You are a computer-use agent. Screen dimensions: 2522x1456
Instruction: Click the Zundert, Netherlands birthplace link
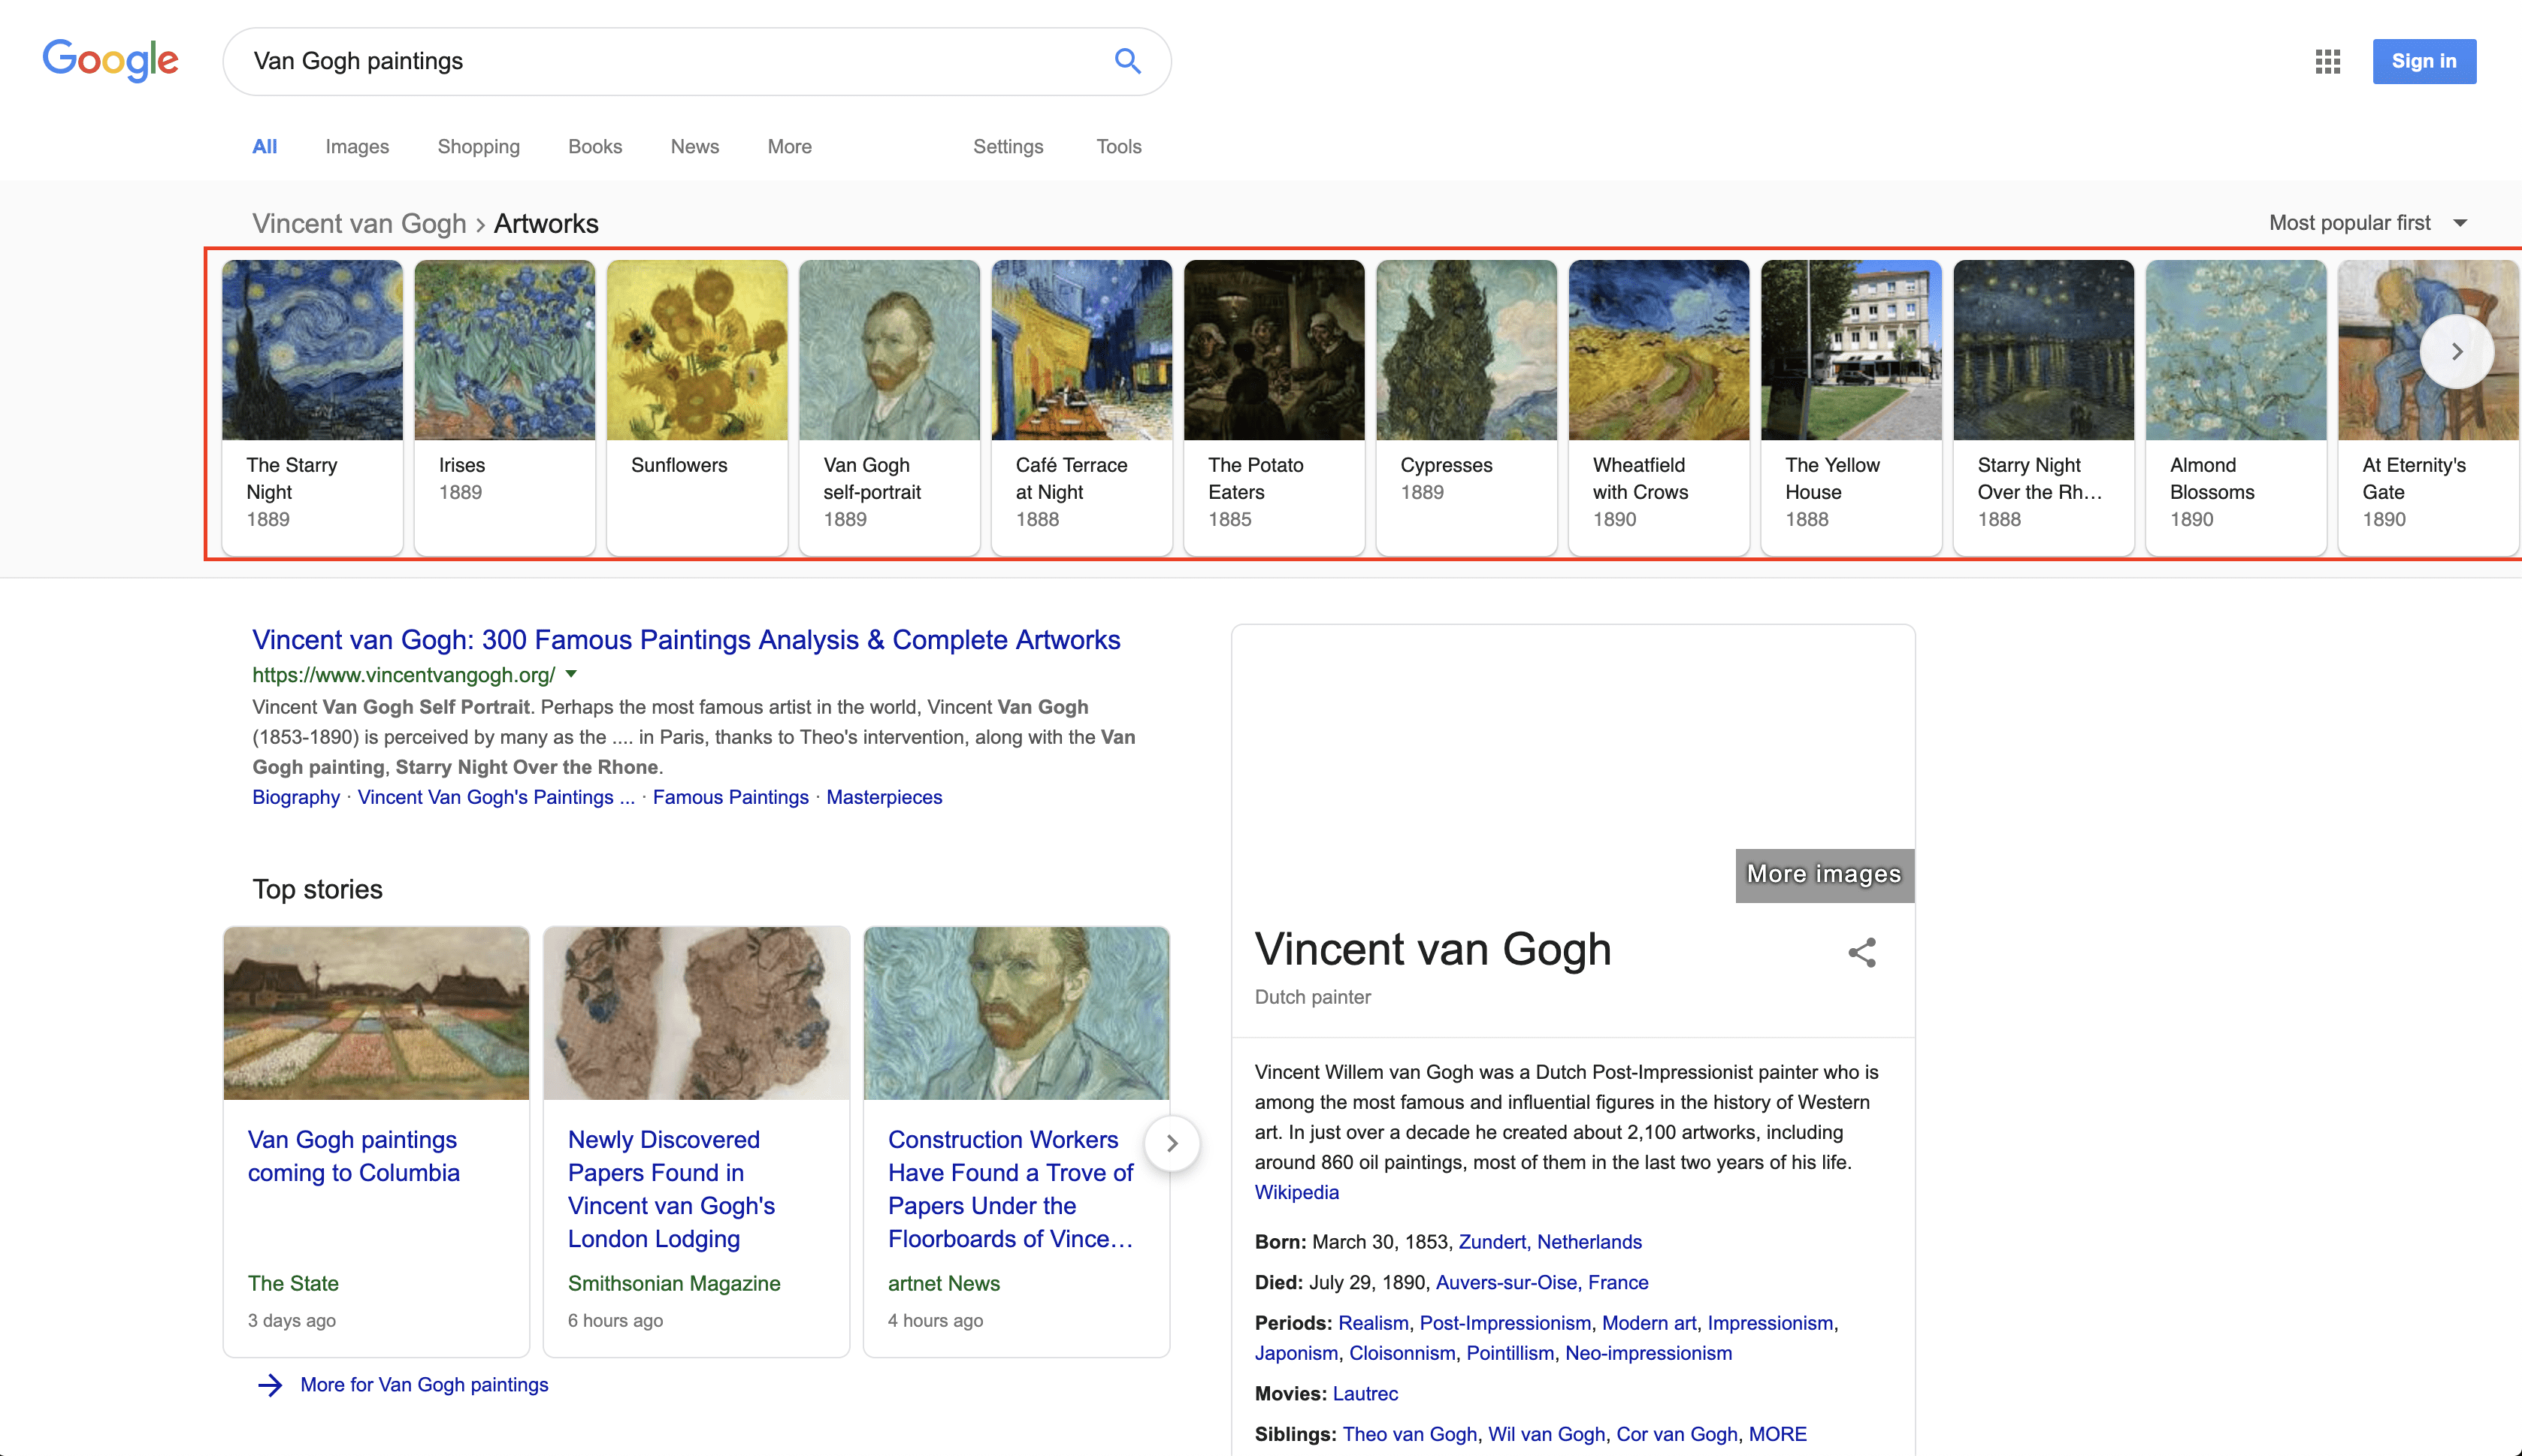click(1549, 1242)
